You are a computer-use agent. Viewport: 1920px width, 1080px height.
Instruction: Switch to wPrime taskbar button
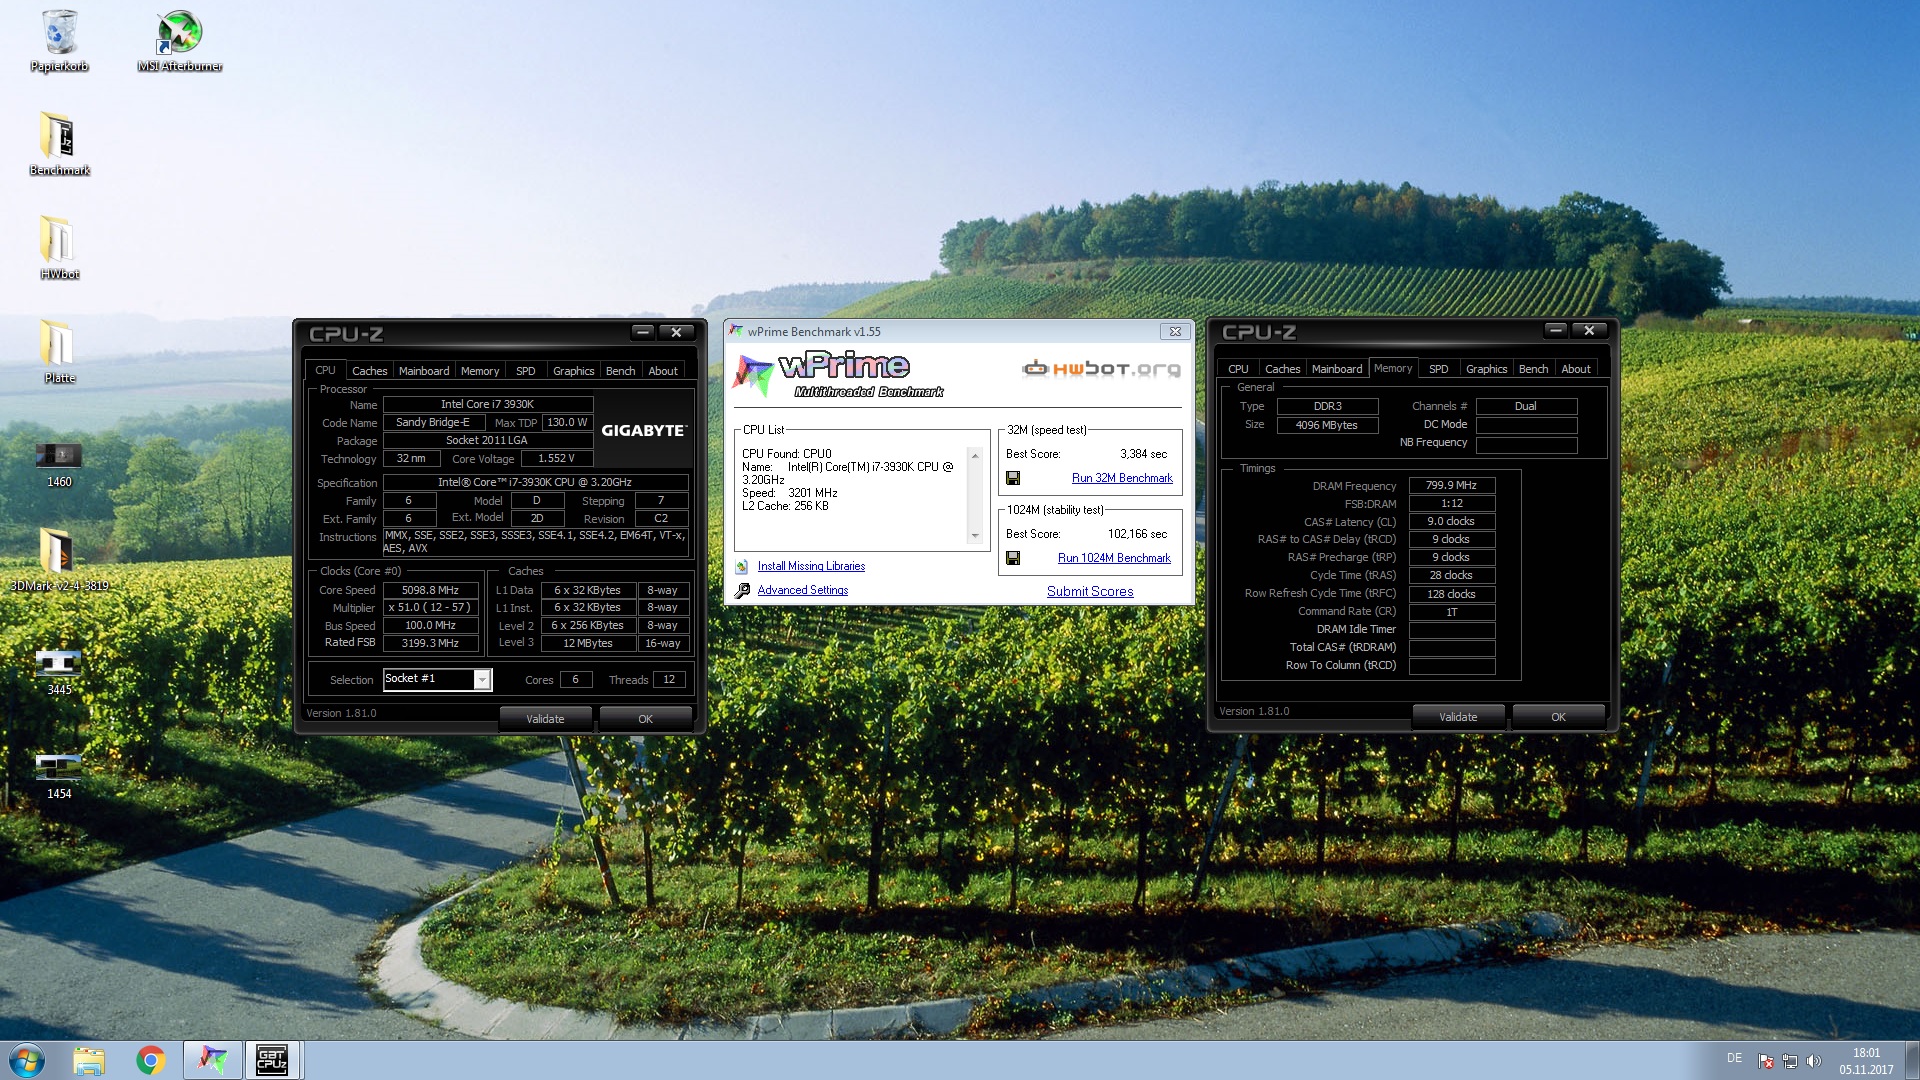(212, 1060)
